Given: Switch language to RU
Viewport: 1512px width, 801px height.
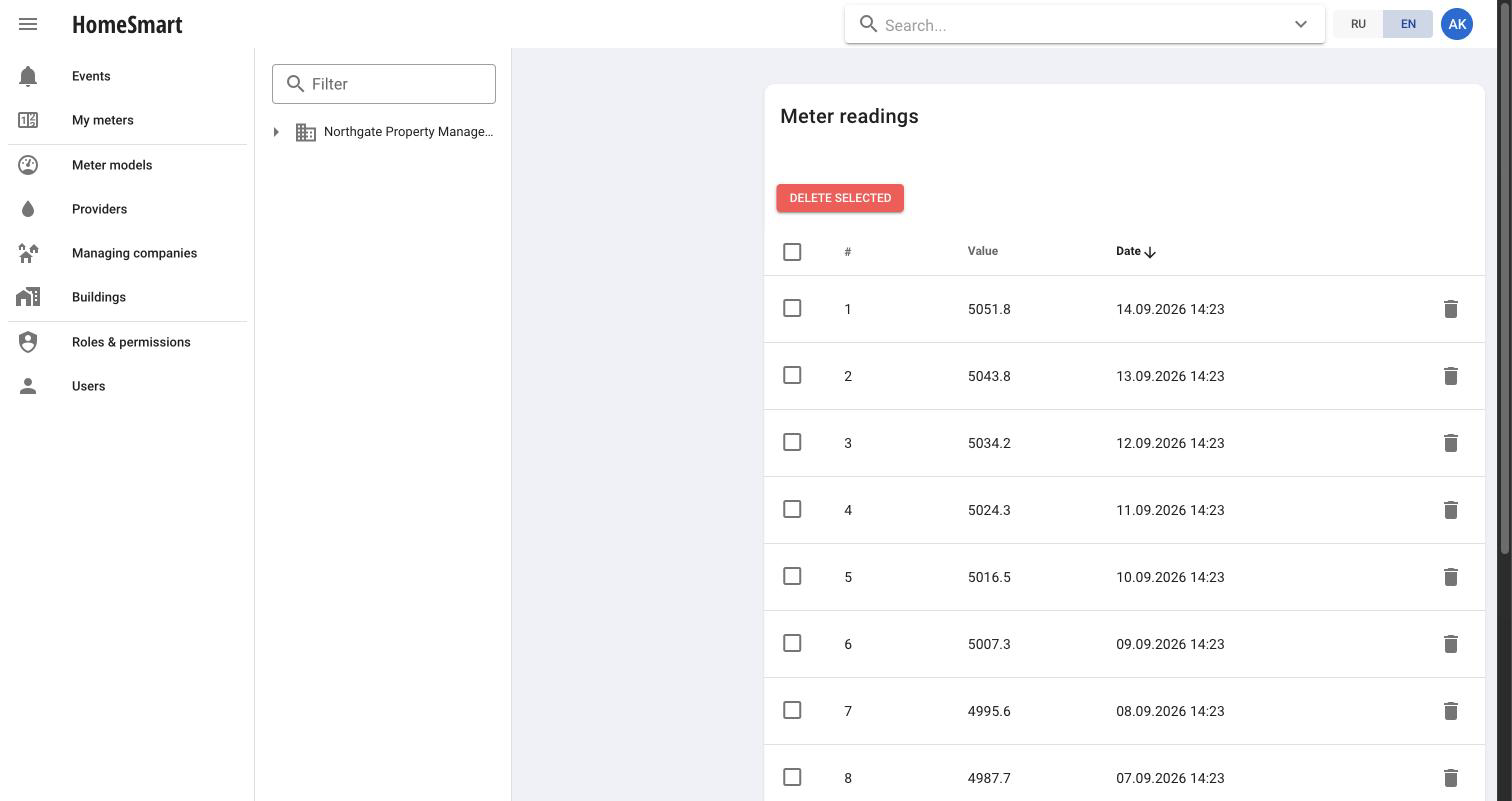Looking at the screenshot, I should coord(1358,24).
